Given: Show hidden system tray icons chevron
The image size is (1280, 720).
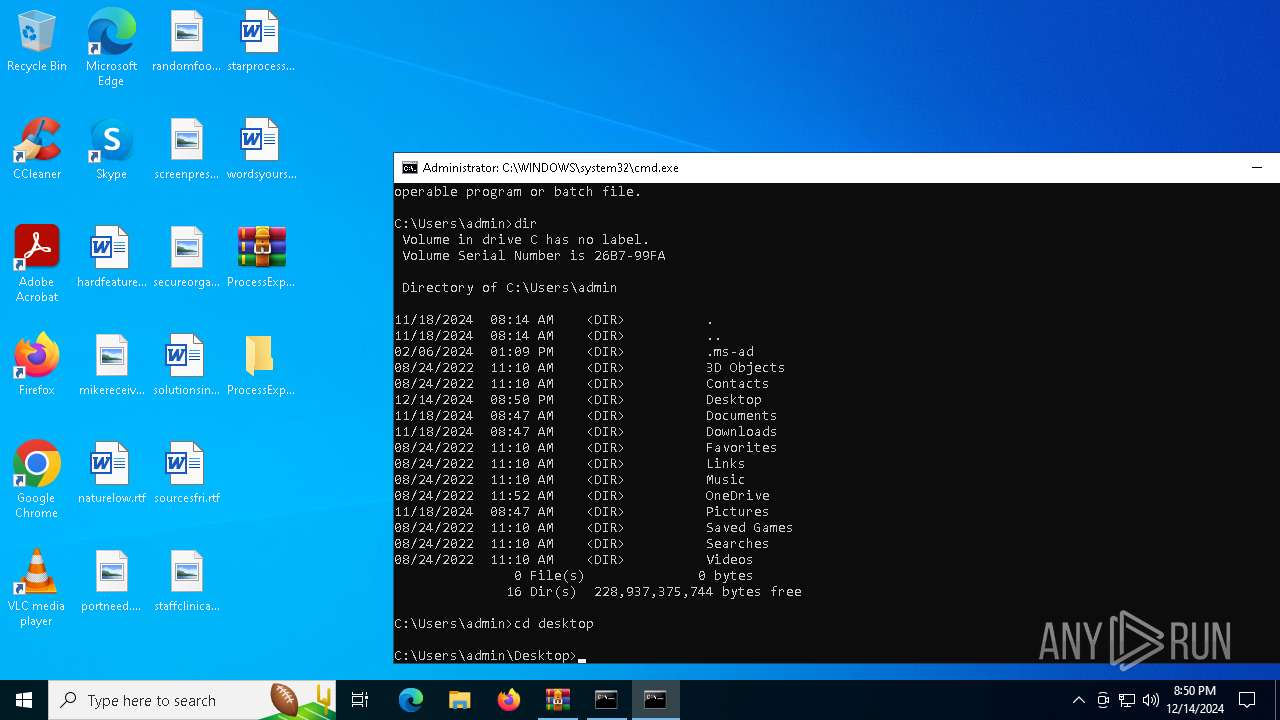Looking at the screenshot, I should pos(1078,700).
